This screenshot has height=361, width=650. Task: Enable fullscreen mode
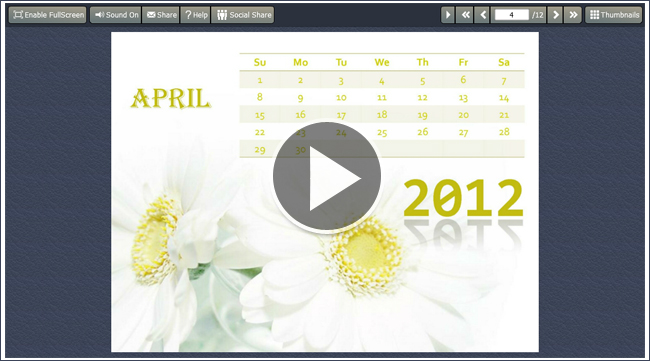(48, 15)
